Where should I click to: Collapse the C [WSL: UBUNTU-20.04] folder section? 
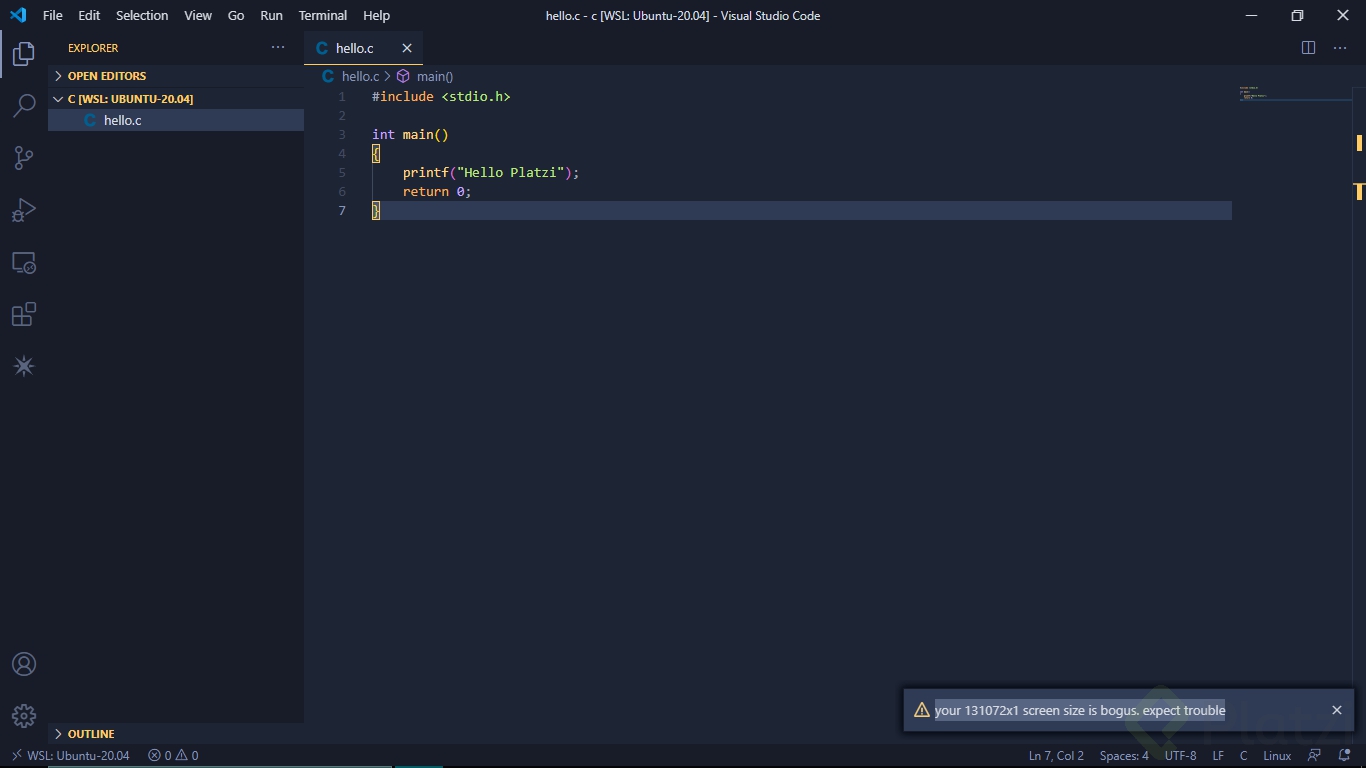[x=176, y=99]
